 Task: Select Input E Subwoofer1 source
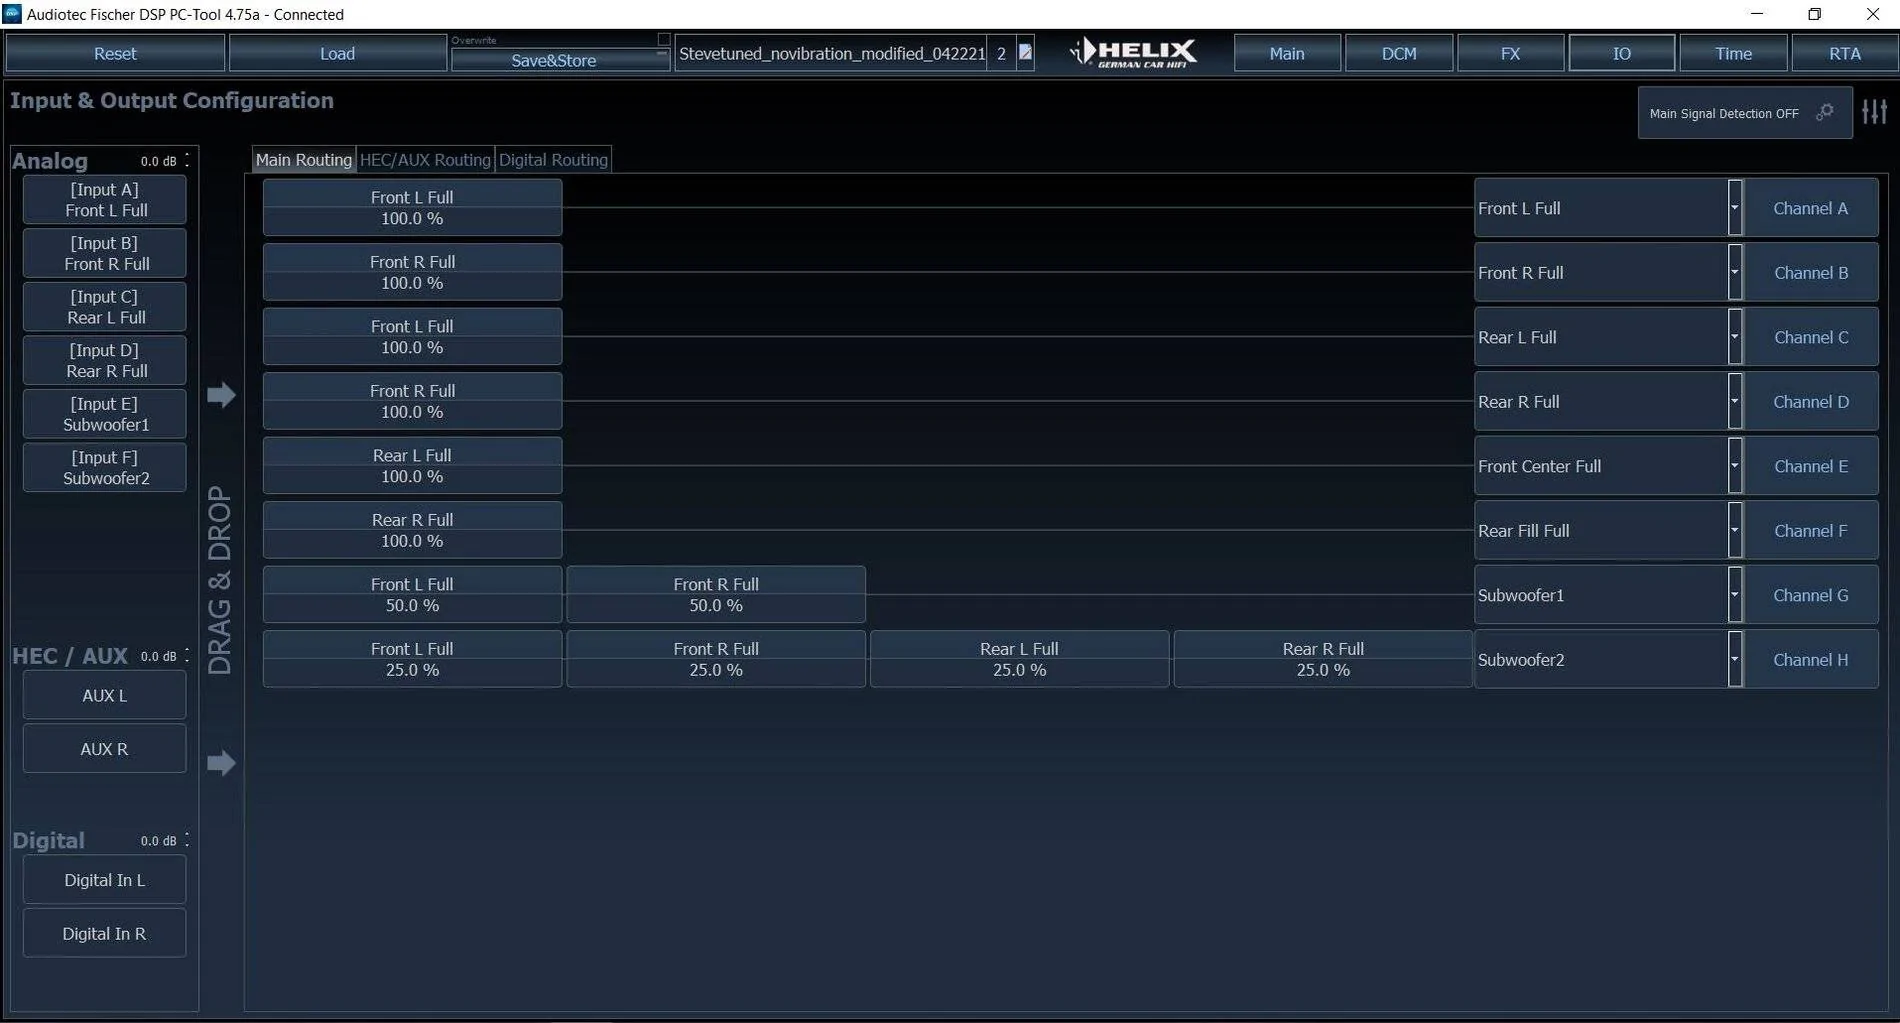[x=105, y=414]
